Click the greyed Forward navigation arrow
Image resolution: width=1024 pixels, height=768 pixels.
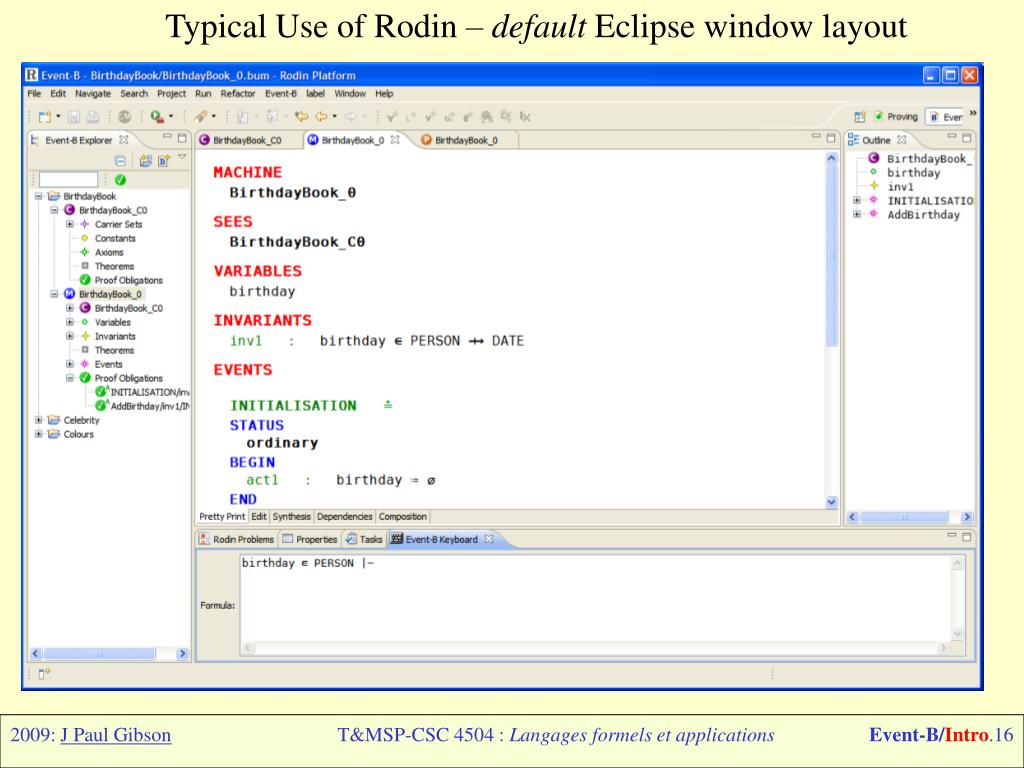pyautogui.click(x=350, y=117)
